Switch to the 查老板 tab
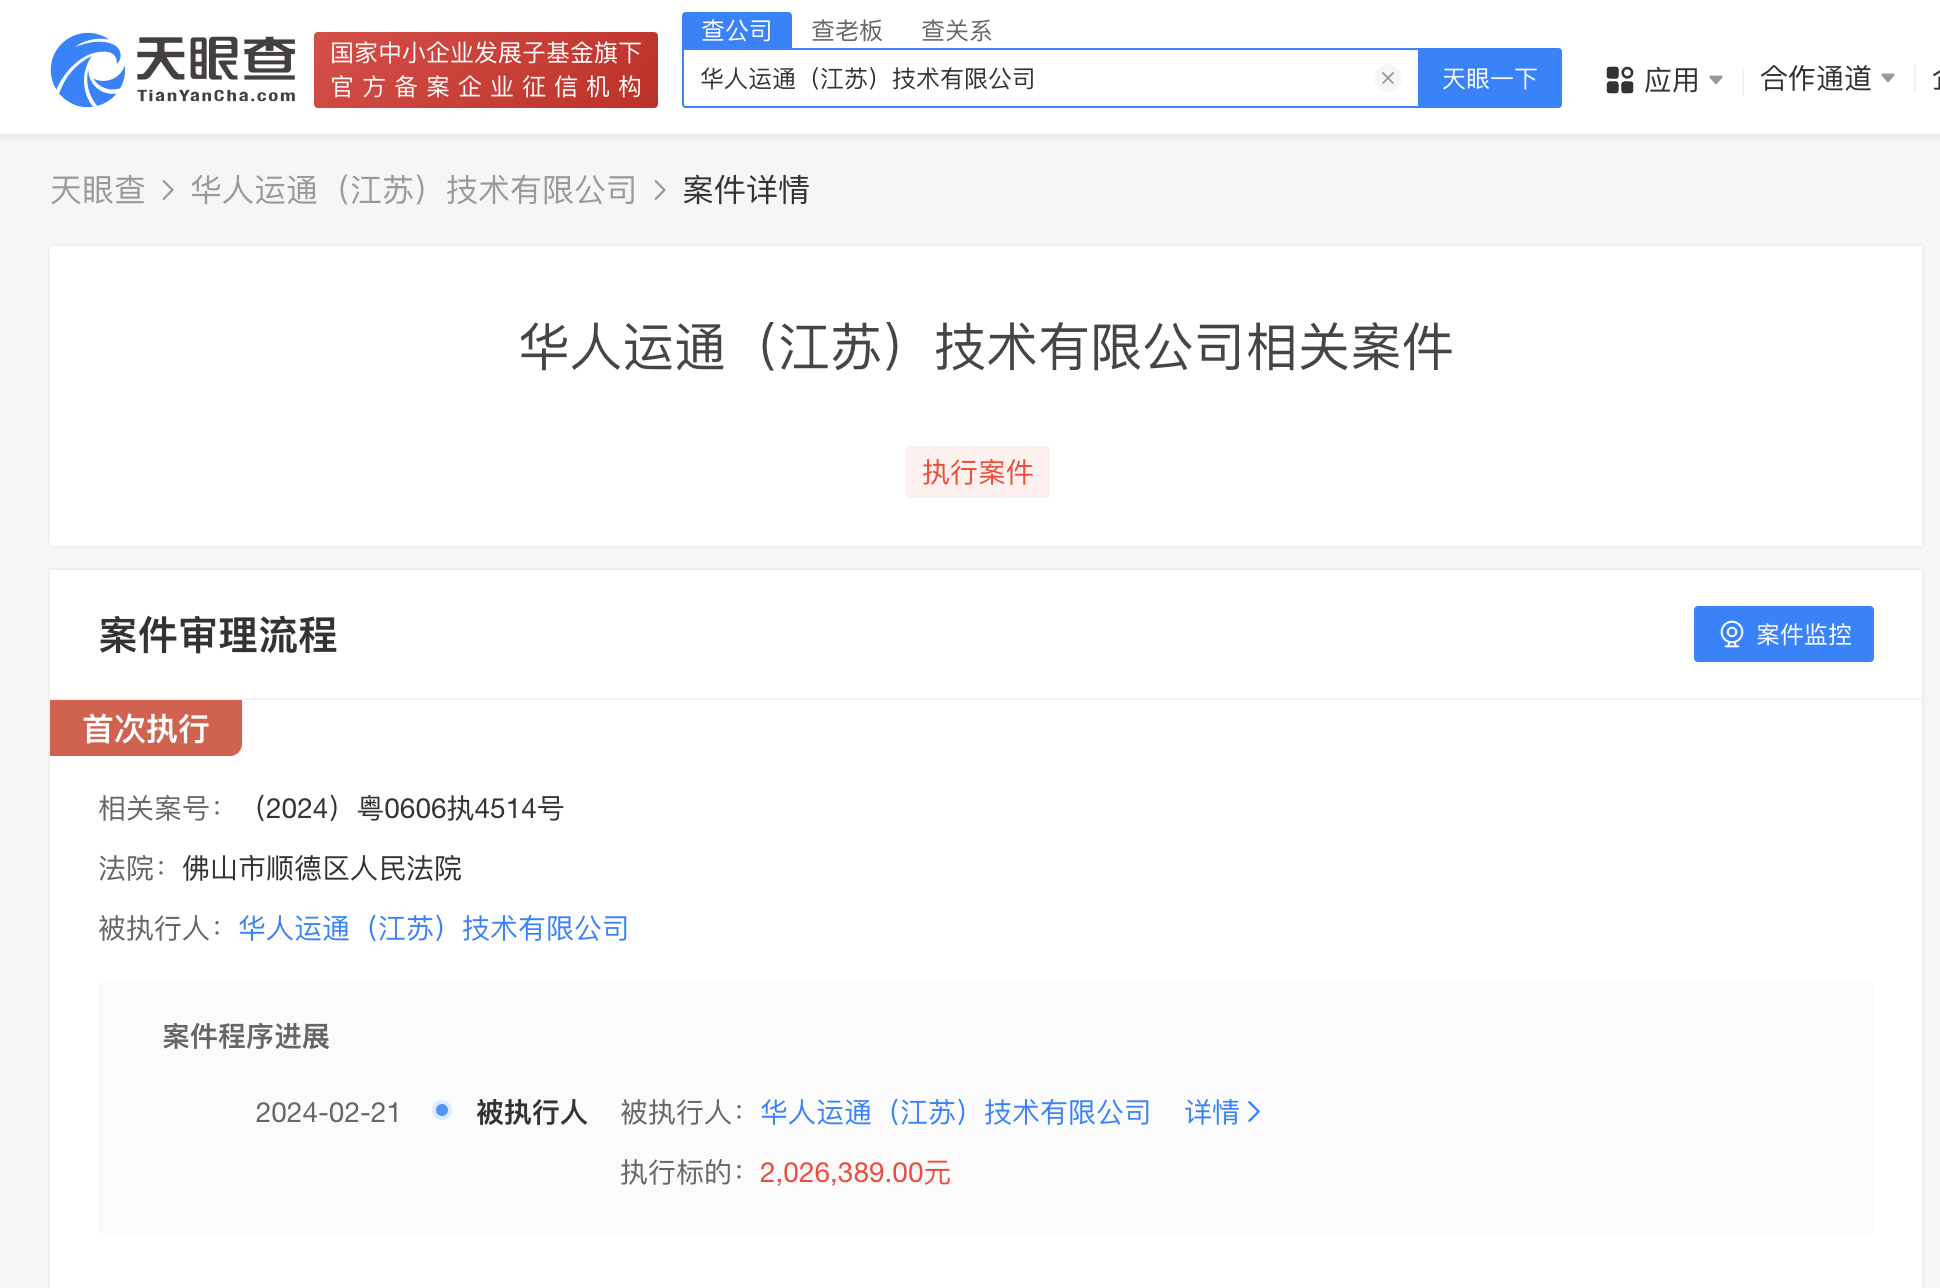Image resolution: width=1940 pixels, height=1288 pixels. click(x=847, y=30)
